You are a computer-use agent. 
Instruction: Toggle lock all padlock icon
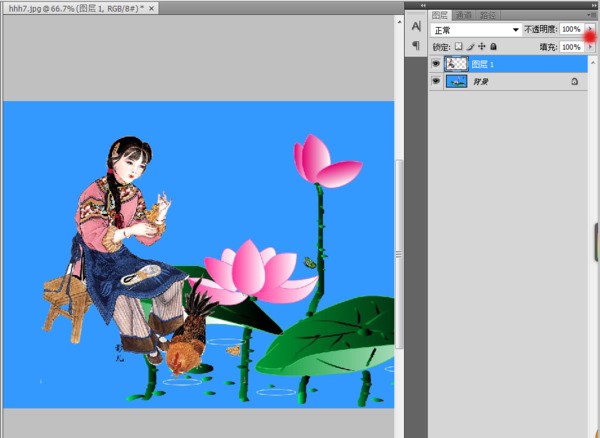494,47
